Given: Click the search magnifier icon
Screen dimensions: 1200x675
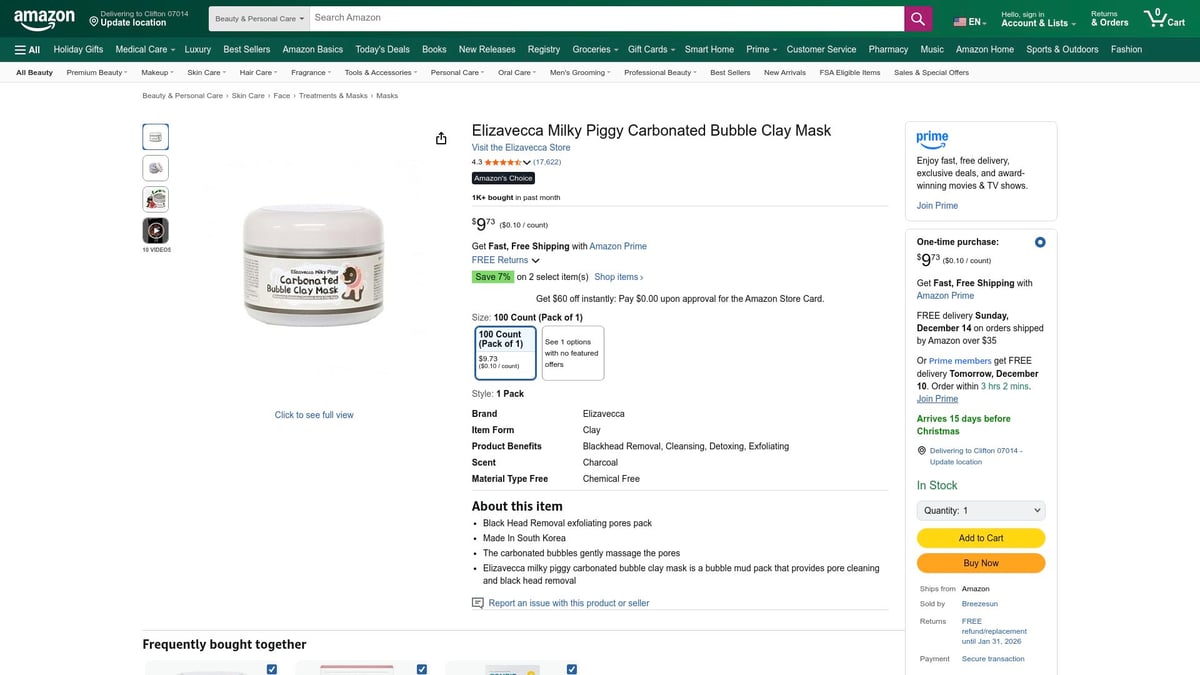Looking at the screenshot, I should point(917,18).
